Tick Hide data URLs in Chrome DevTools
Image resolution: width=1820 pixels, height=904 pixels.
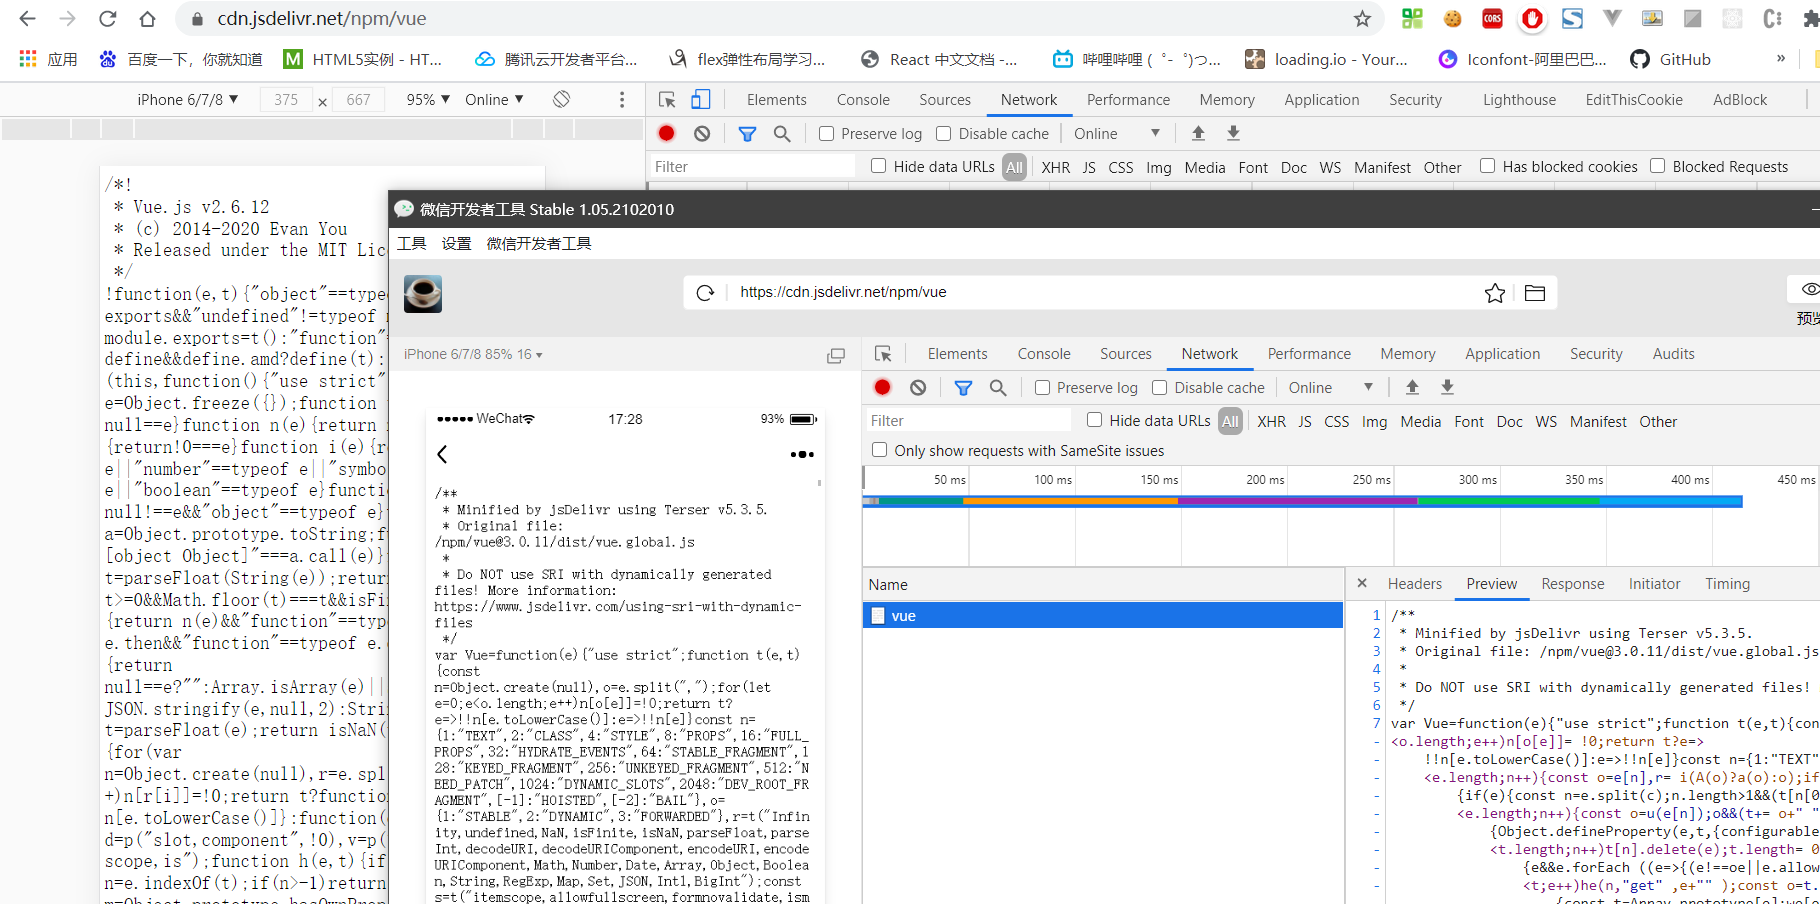tap(878, 166)
